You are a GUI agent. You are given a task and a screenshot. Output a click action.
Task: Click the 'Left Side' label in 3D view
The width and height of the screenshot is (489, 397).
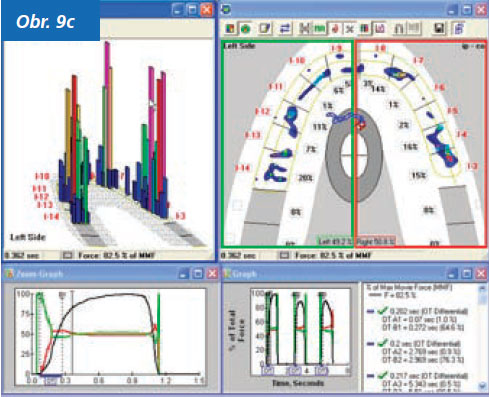tap(28, 237)
